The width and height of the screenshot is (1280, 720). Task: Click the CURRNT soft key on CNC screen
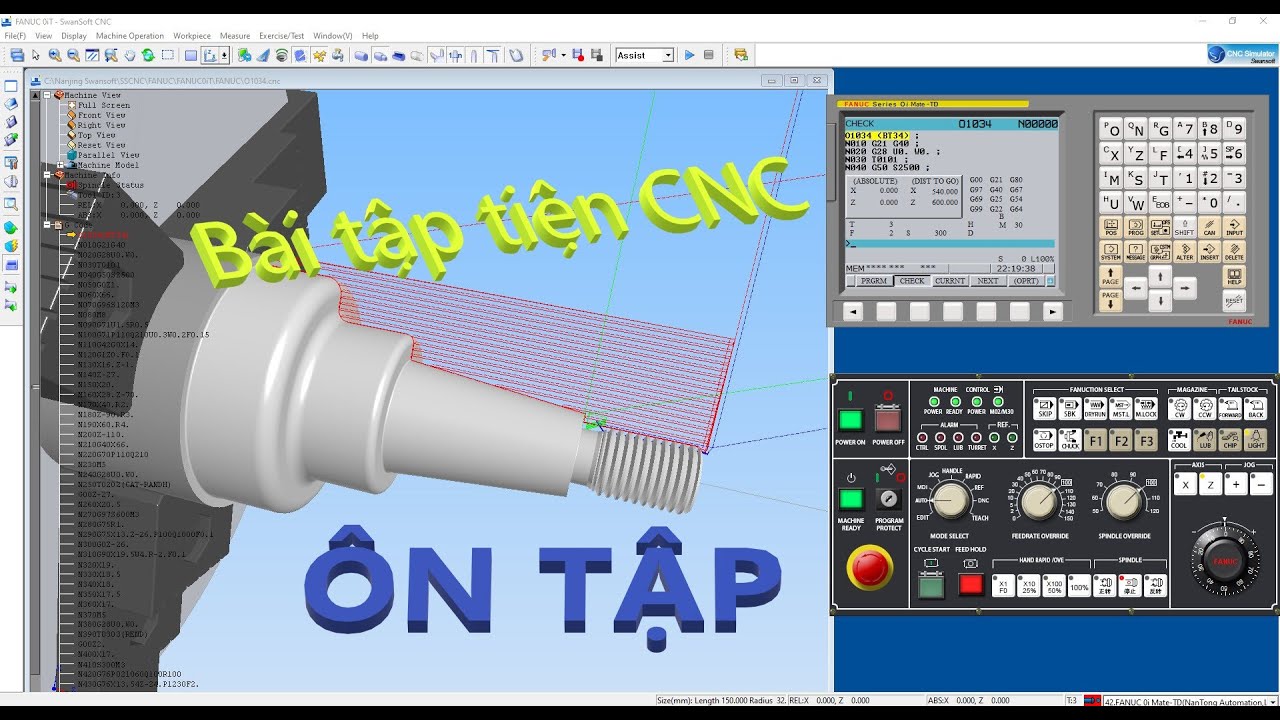click(x=950, y=281)
